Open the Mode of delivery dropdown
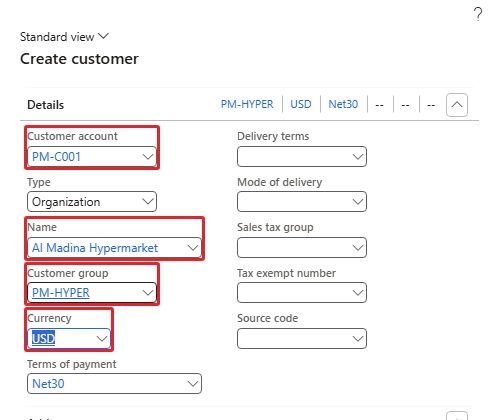The width and height of the screenshot is (496, 420). 302,202
